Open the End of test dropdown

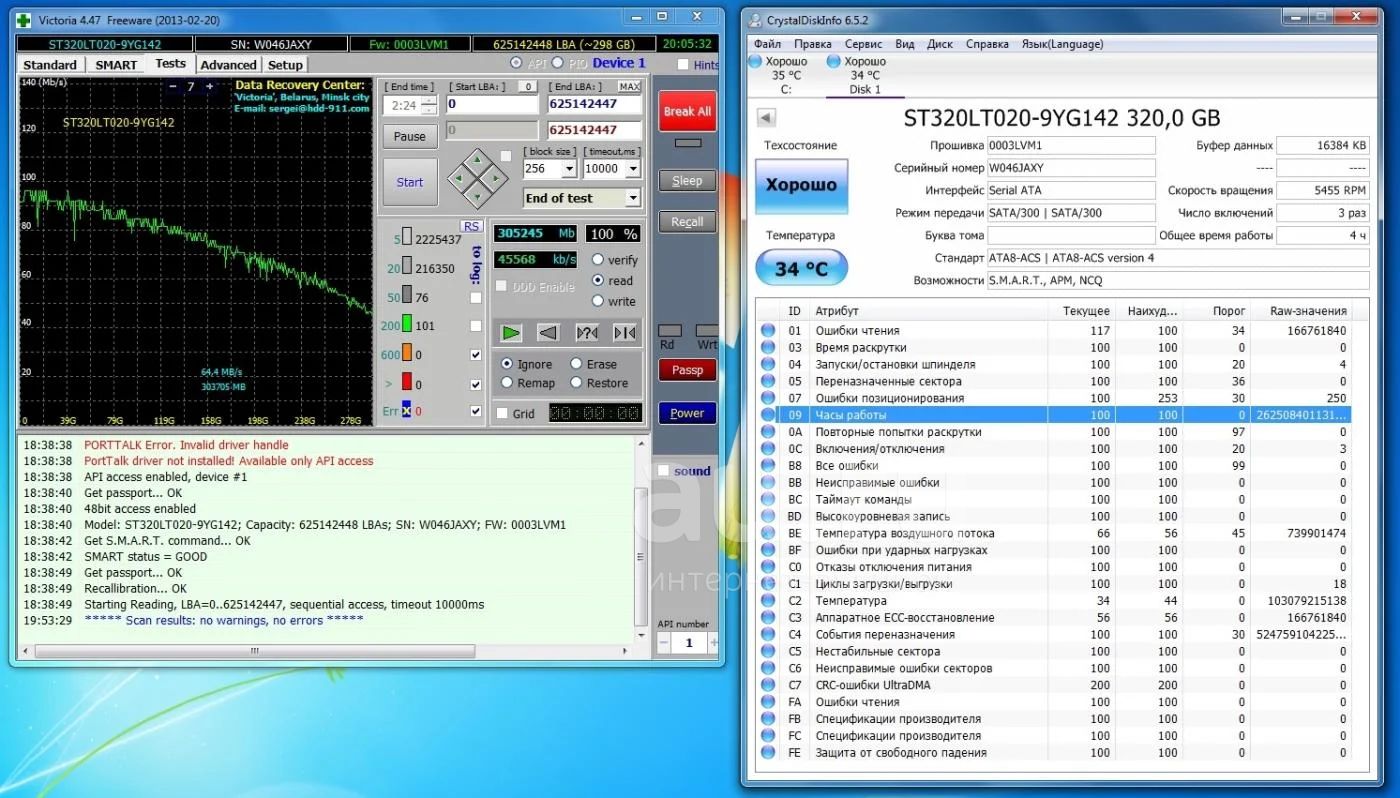[632, 198]
